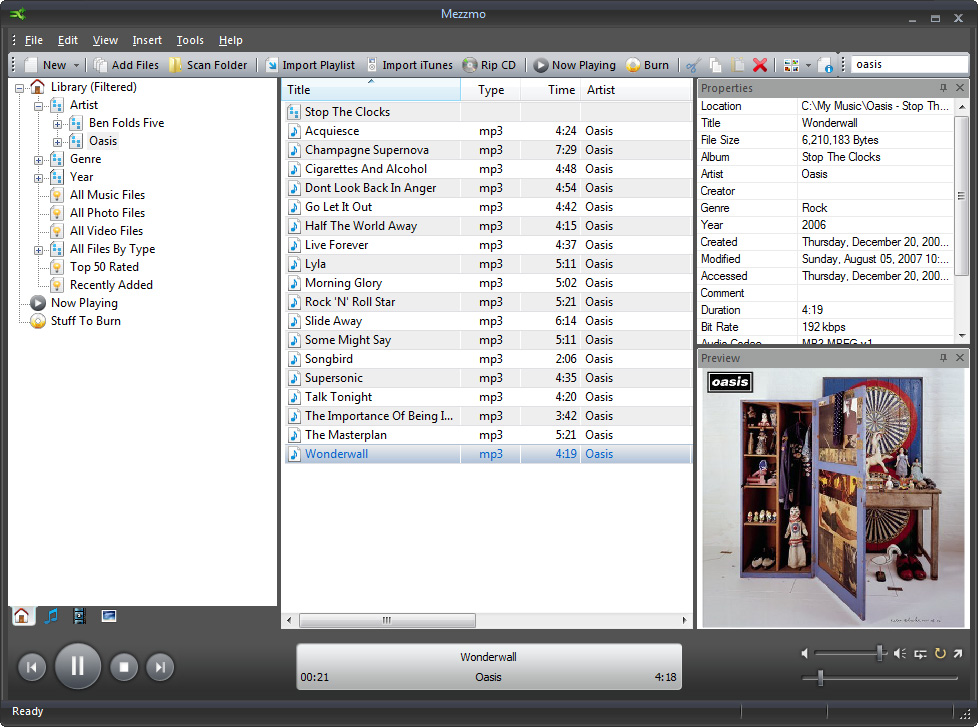Toggle the yellow repeat icon
The width and height of the screenshot is (978, 727).
click(940, 653)
